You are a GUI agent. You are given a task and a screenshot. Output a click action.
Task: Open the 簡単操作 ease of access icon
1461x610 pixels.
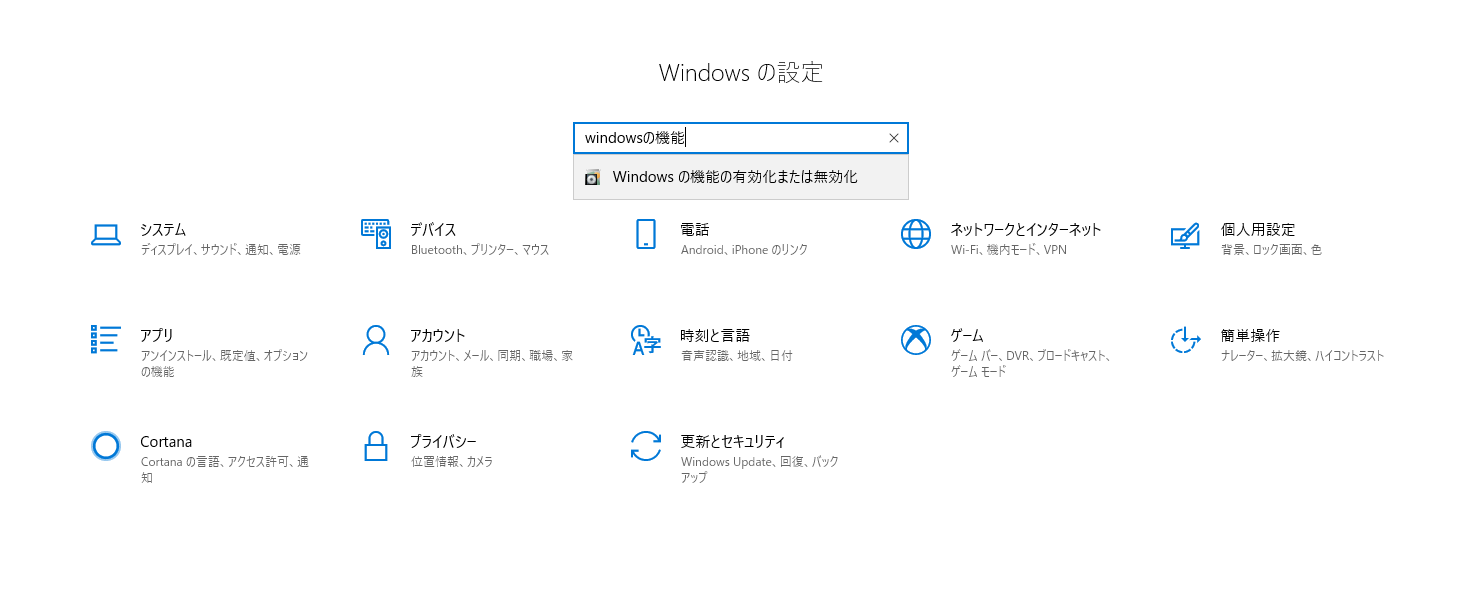click(x=1185, y=340)
